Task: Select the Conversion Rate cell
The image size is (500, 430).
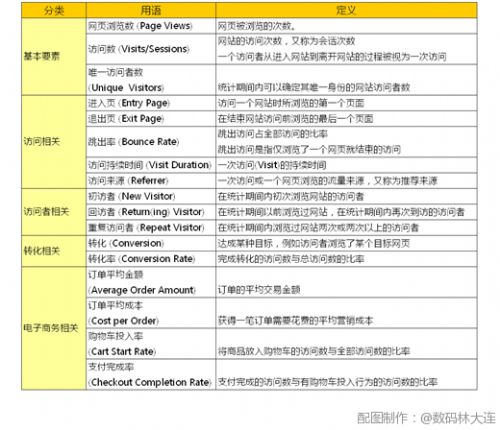Action: 151,259
